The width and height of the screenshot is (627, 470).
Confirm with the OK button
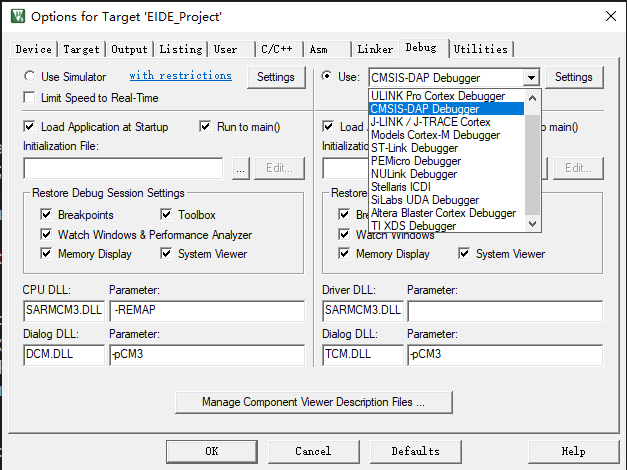(212, 452)
